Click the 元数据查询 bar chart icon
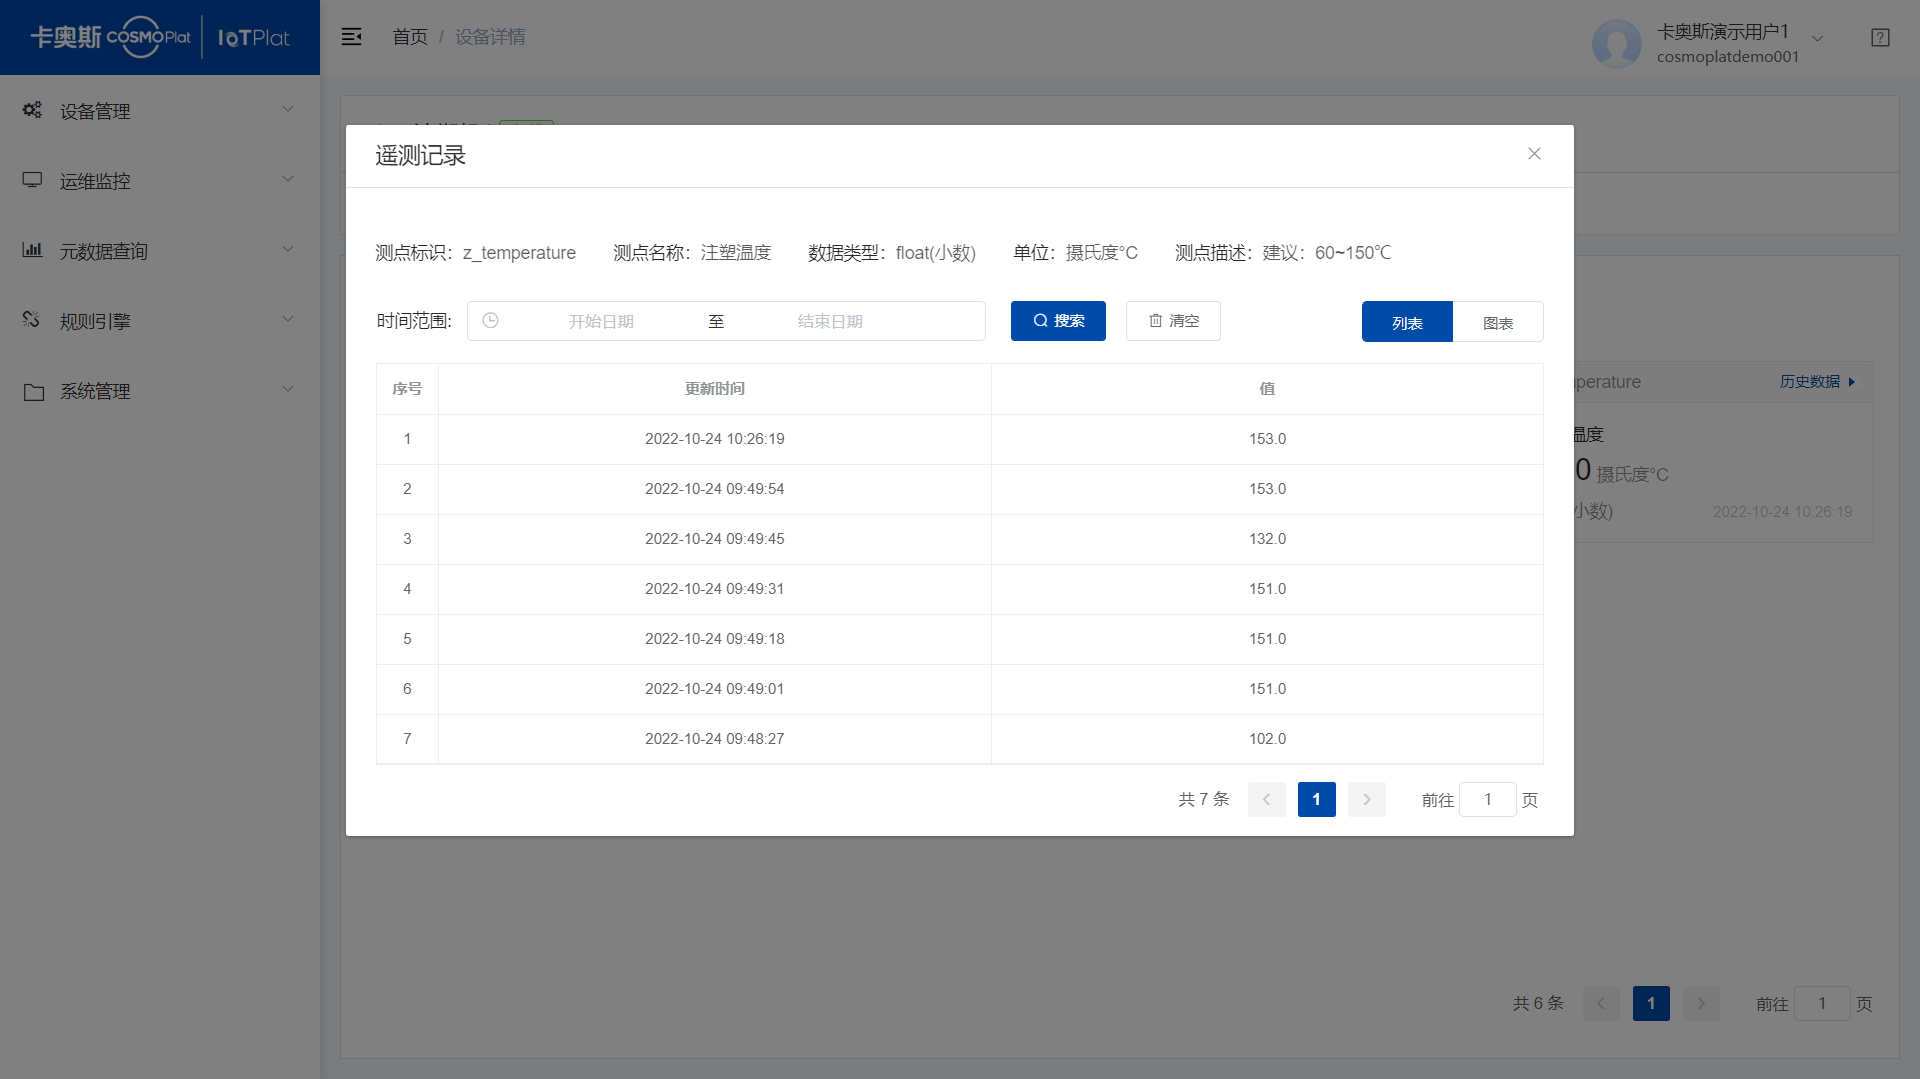The height and width of the screenshot is (1079, 1920). [33, 250]
